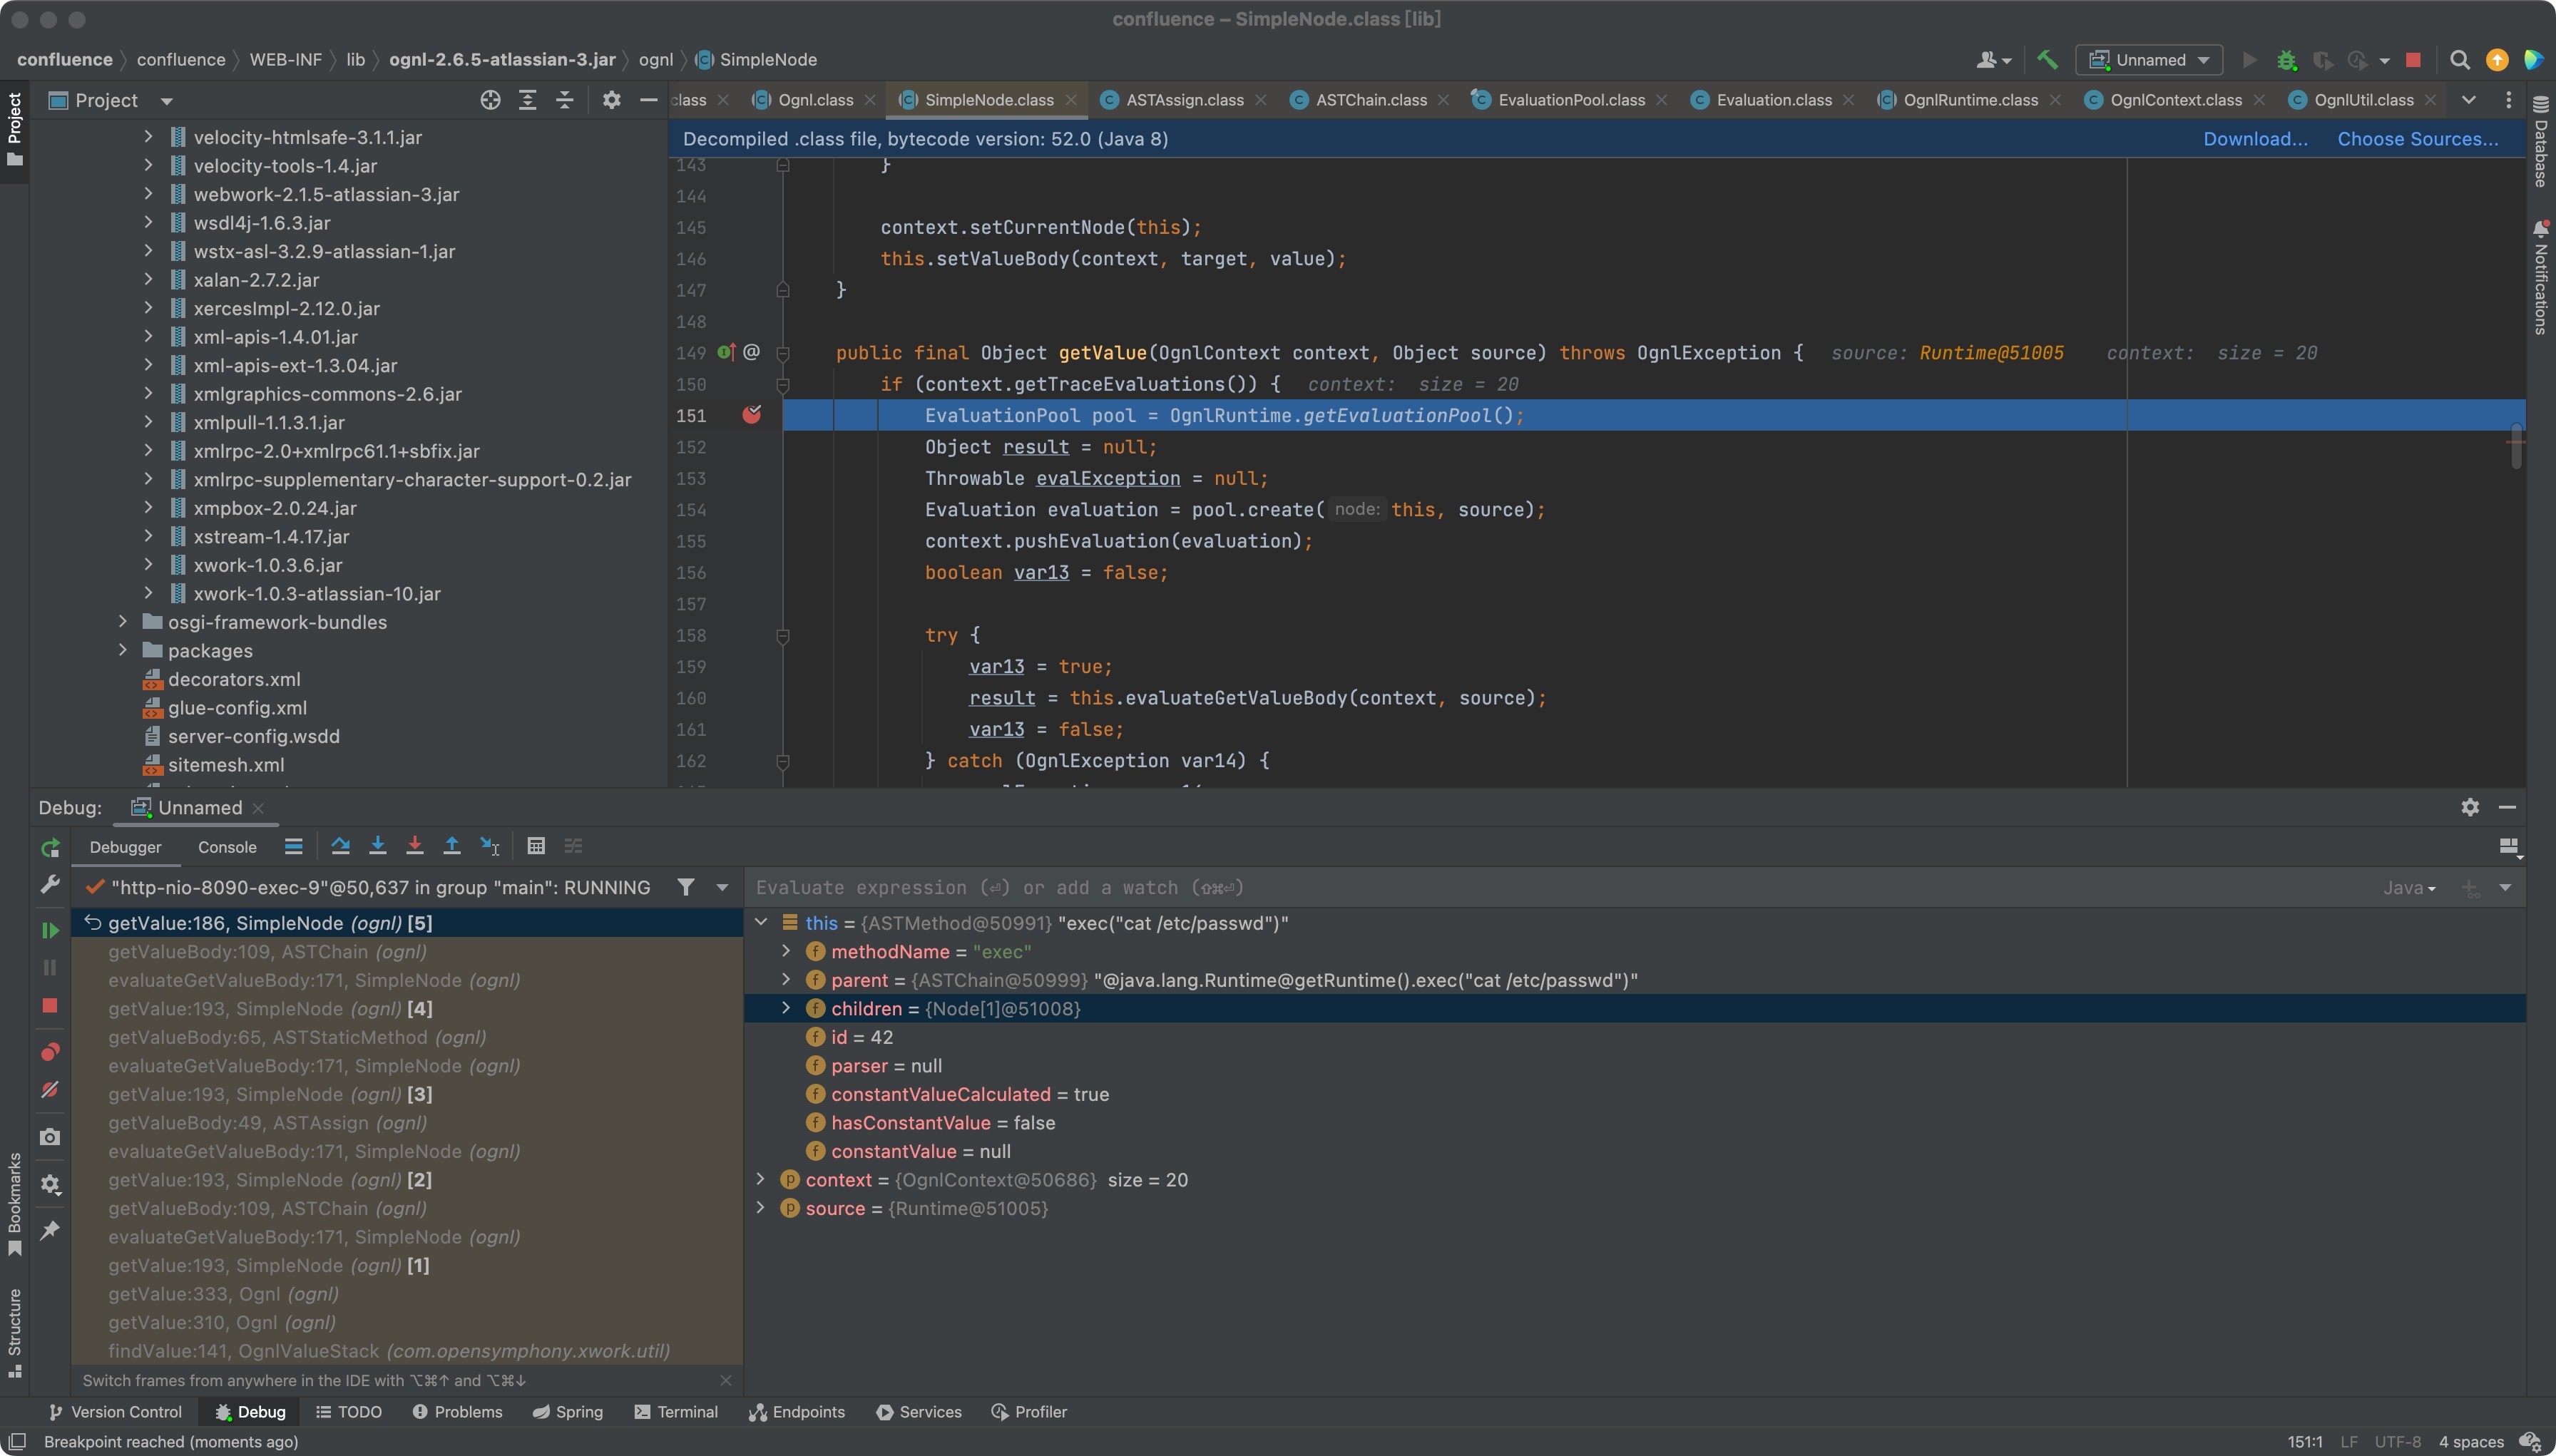The height and width of the screenshot is (1456, 2556).
Task: Open the thread selector dropdown arrow
Action: (722, 887)
